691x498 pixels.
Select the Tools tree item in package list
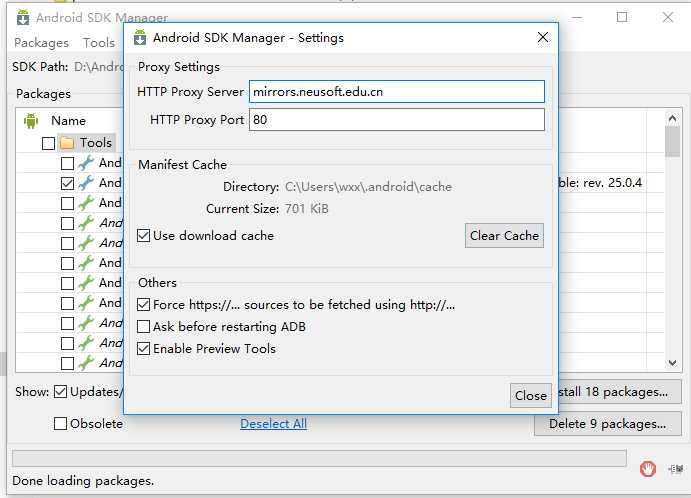click(96, 143)
